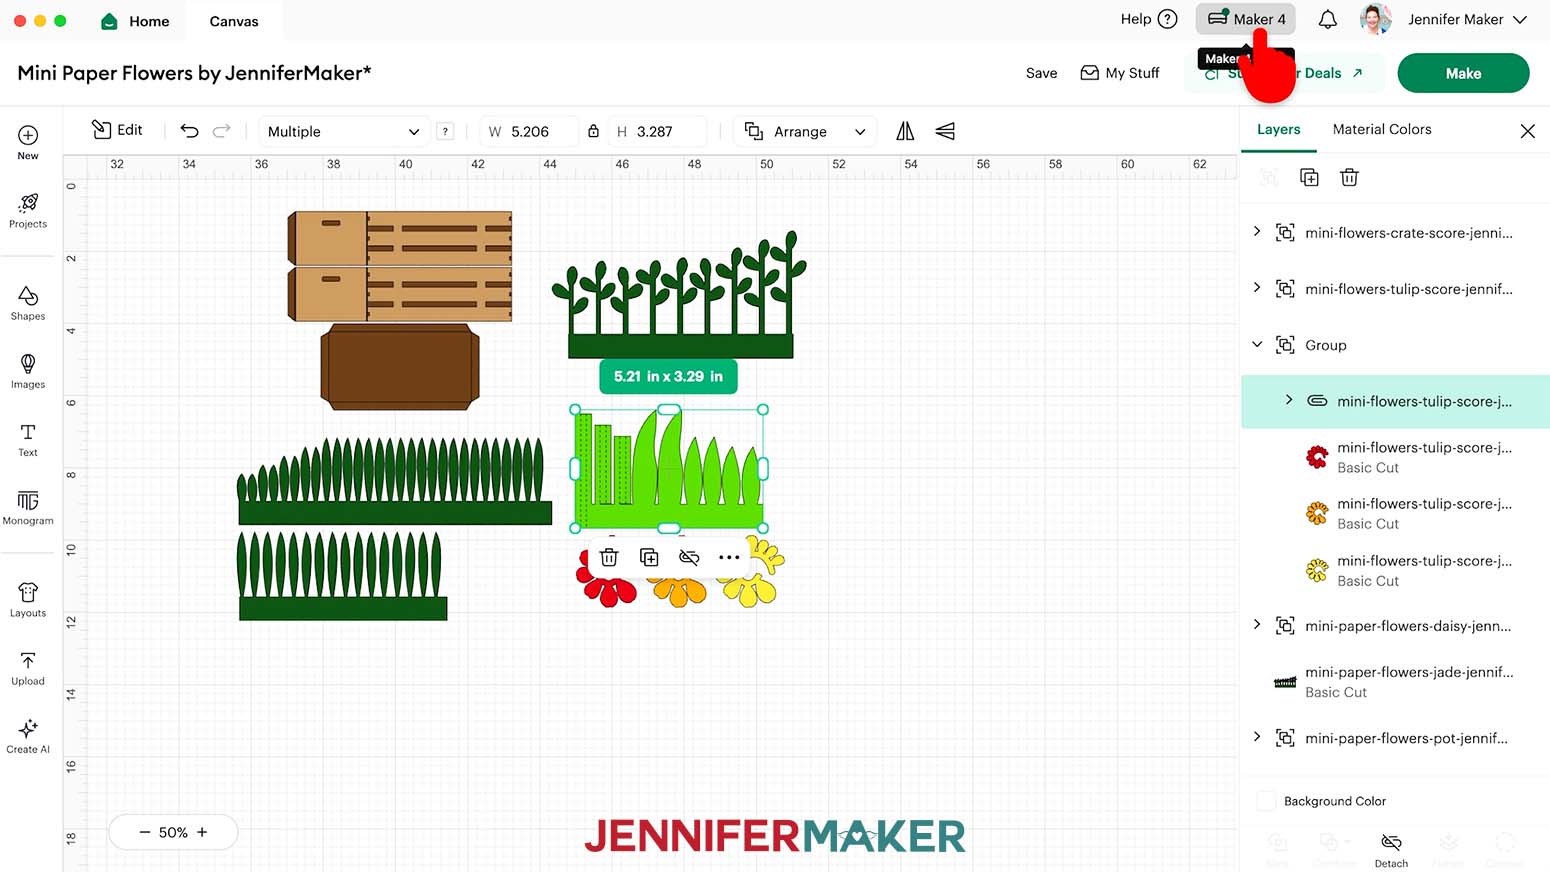Zoom out with the minus button
This screenshot has width=1550, height=872.
tap(144, 832)
